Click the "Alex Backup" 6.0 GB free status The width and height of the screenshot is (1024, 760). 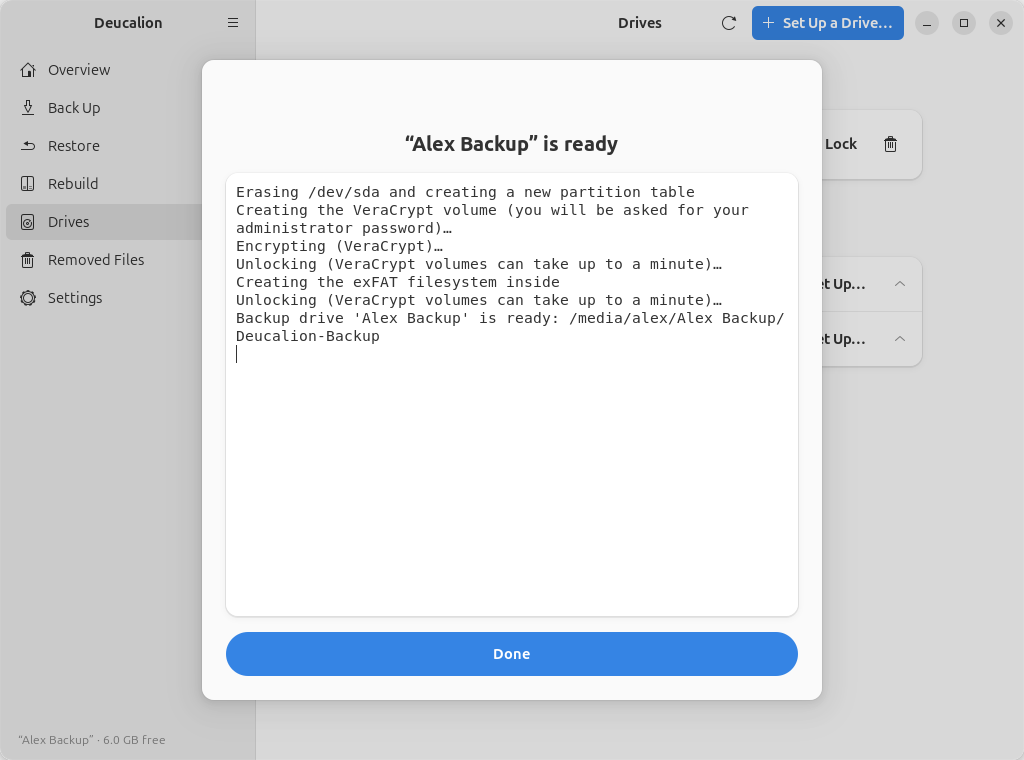click(91, 740)
